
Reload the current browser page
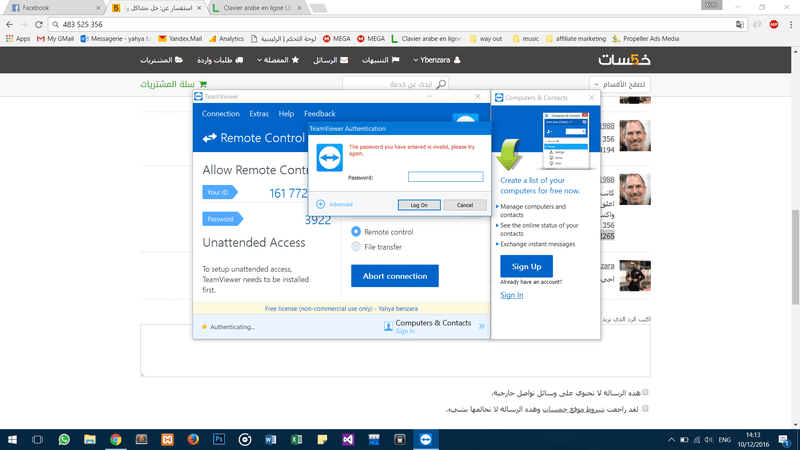click(39, 24)
